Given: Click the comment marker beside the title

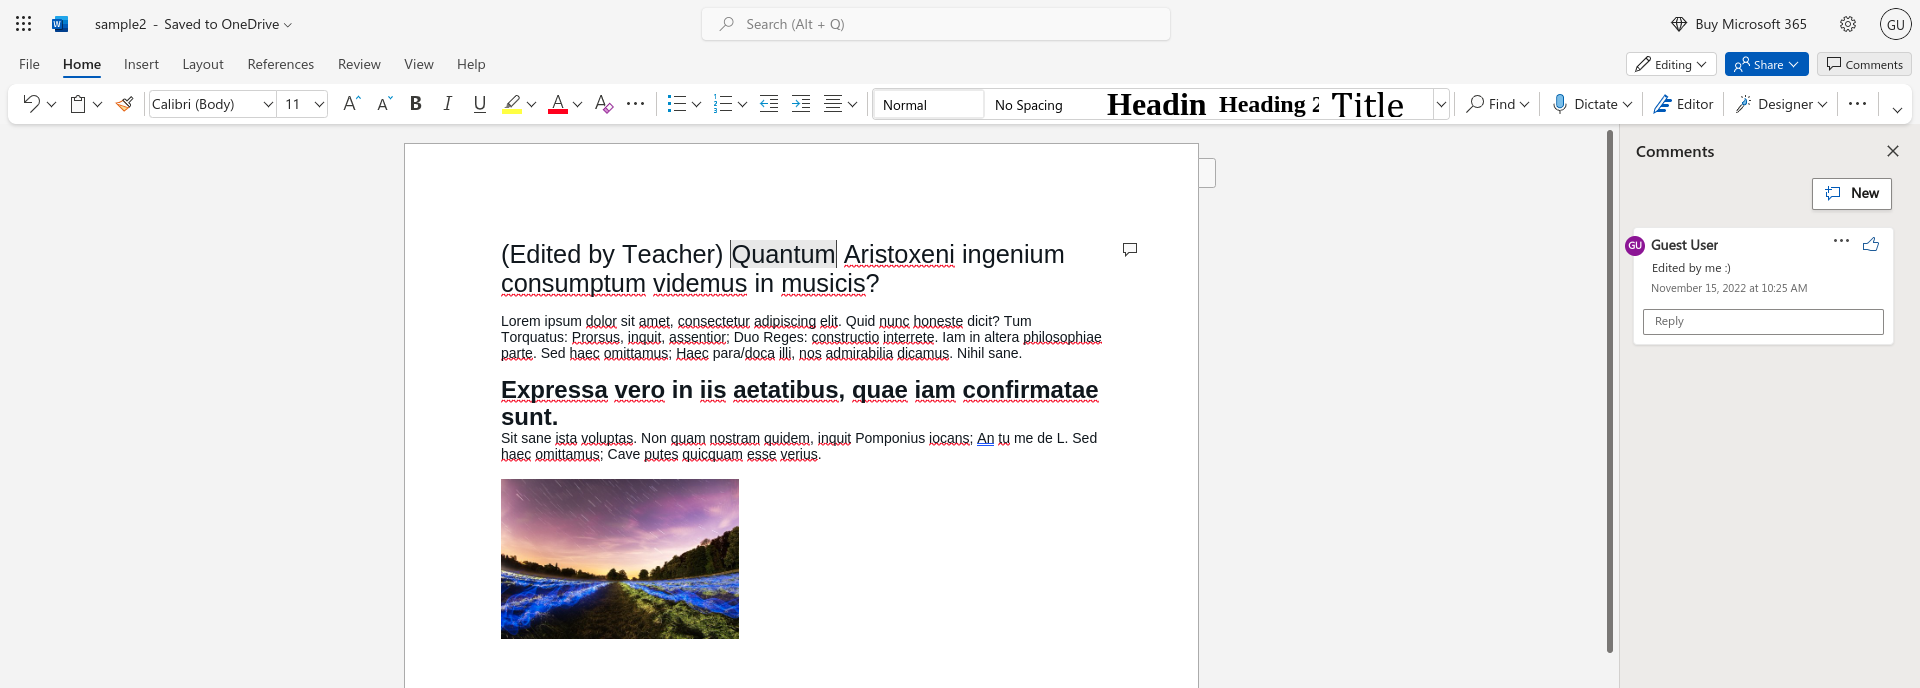Looking at the screenshot, I should 1130,249.
